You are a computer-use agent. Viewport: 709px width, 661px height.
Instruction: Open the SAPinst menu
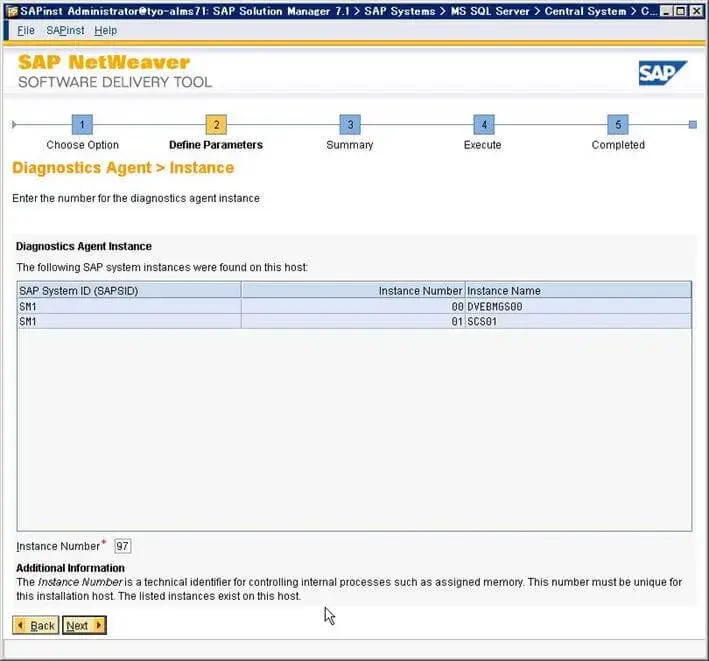tap(65, 30)
